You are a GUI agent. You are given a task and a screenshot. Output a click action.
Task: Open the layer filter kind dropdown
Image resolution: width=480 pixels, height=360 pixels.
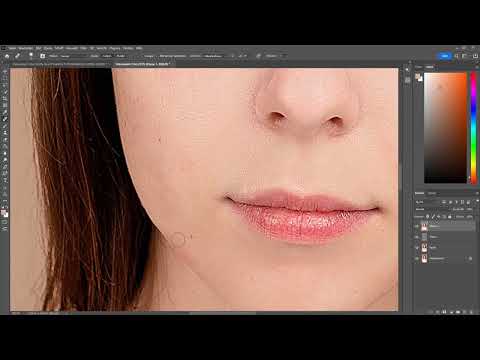pyautogui.click(x=427, y=202)
